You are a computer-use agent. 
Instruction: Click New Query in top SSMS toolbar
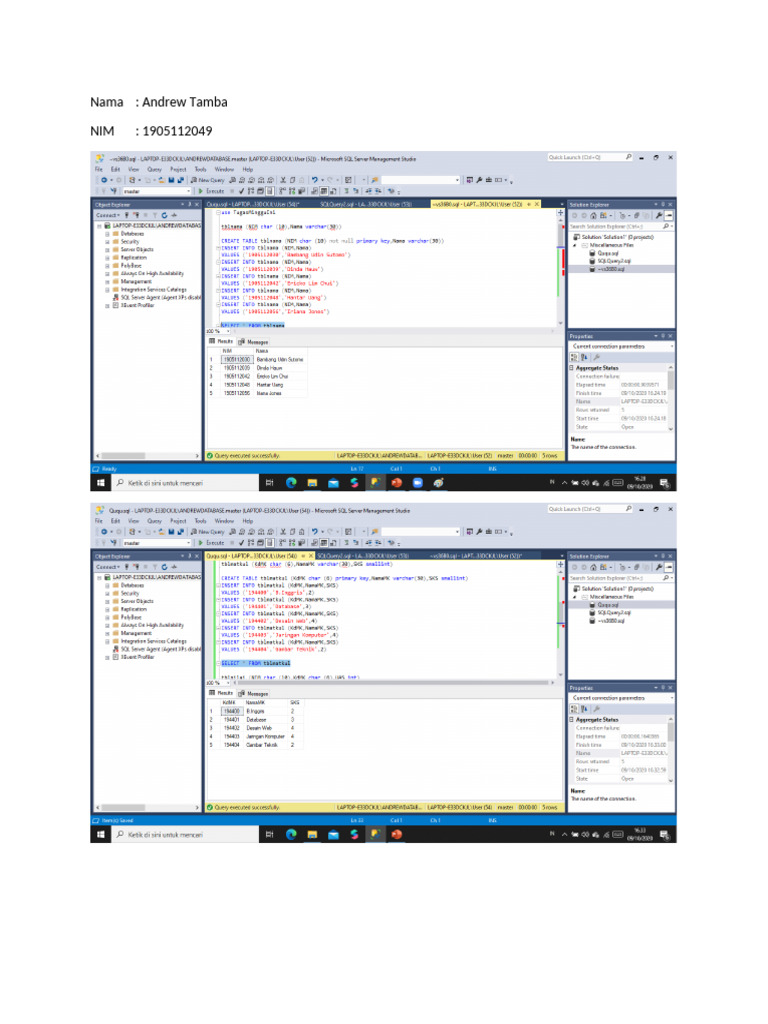click(x=207, y=180)
